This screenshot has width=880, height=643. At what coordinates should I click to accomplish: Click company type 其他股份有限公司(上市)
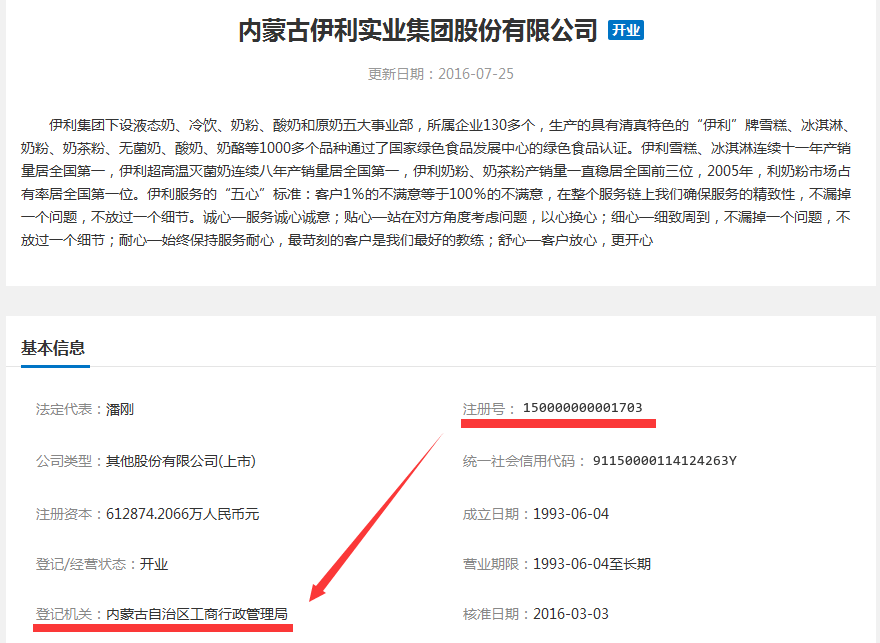[x=181, y=461]
